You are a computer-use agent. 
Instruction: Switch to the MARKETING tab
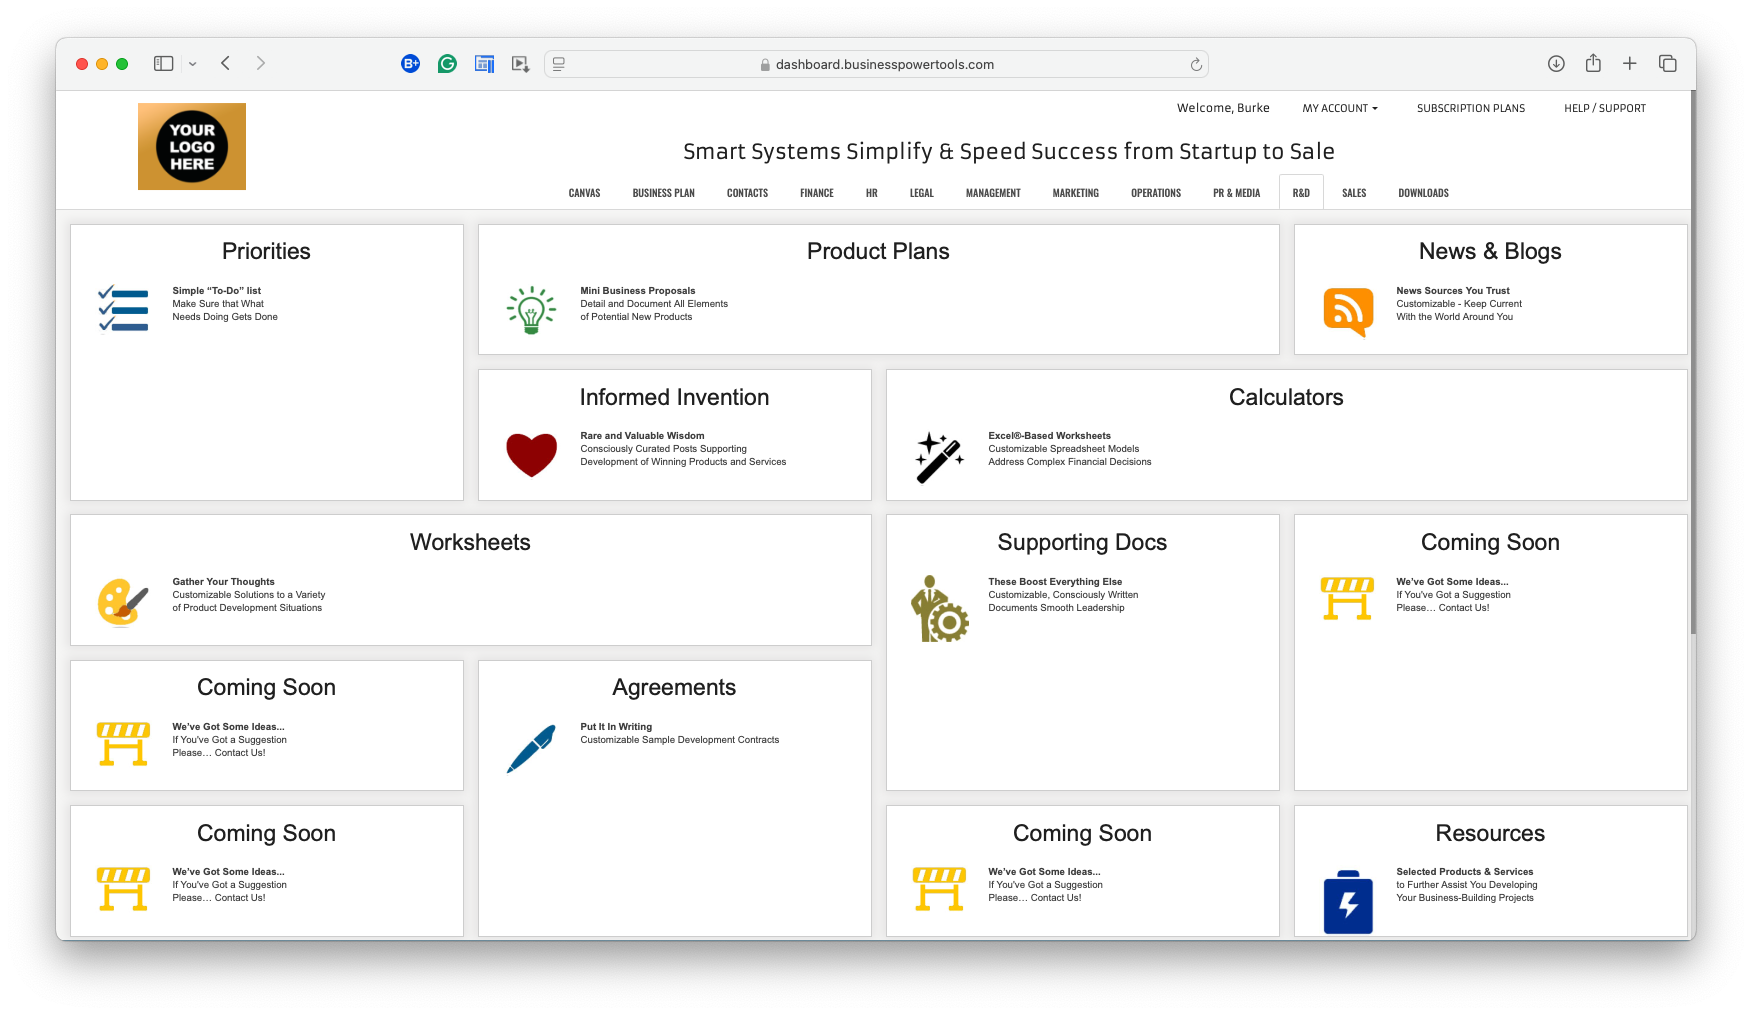1075,192
